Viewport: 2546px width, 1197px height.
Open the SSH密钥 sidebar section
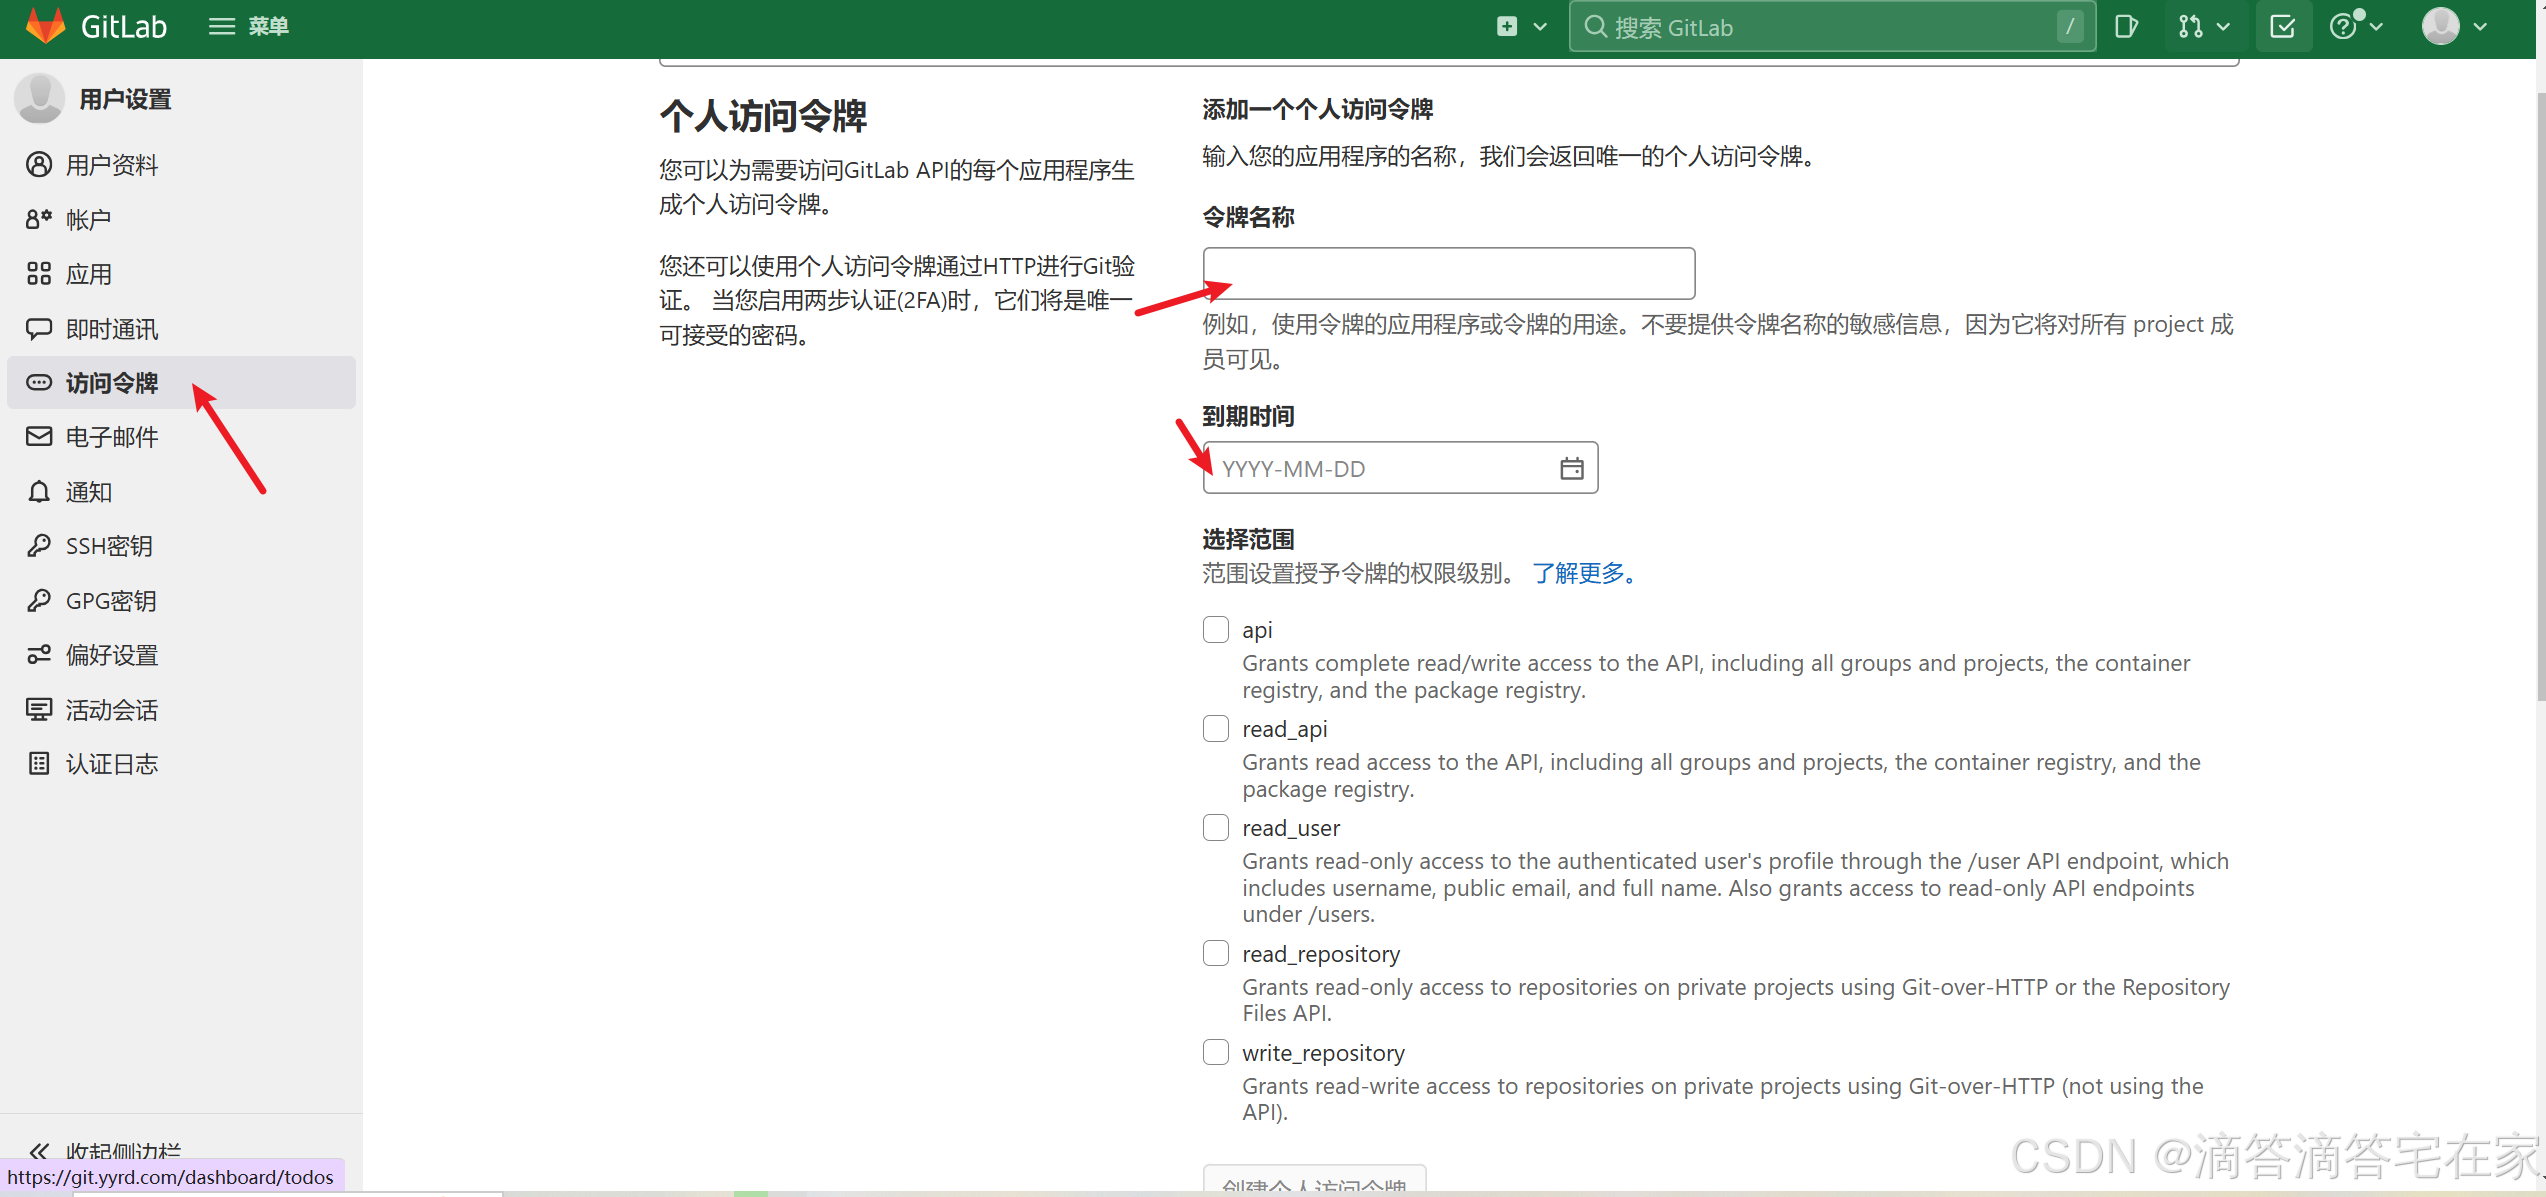[x=109, y=545]
